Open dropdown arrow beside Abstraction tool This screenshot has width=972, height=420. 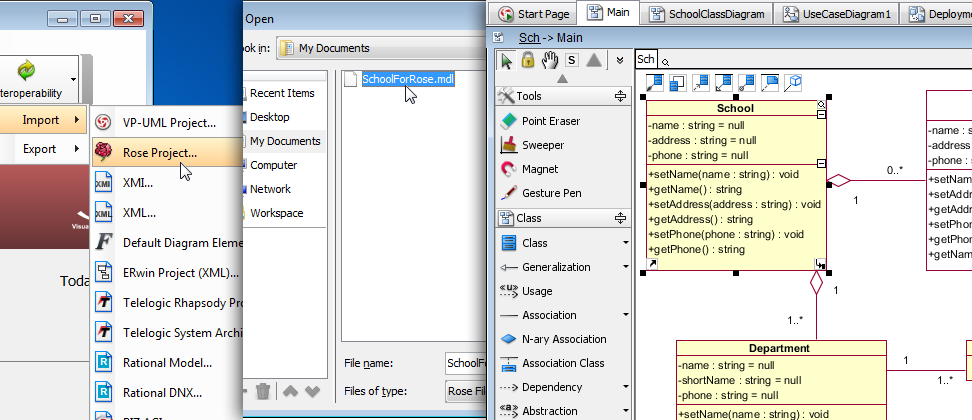pos(625,411)
